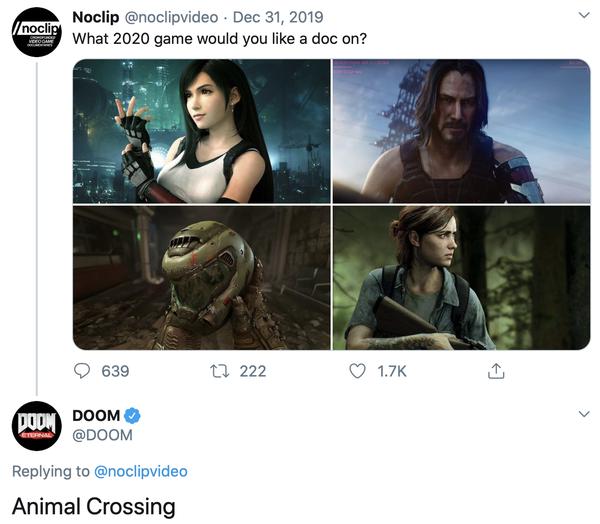The image size is (600, 524).
Task: Open the Doom Slayer helmet image
Action: (202, 278)
